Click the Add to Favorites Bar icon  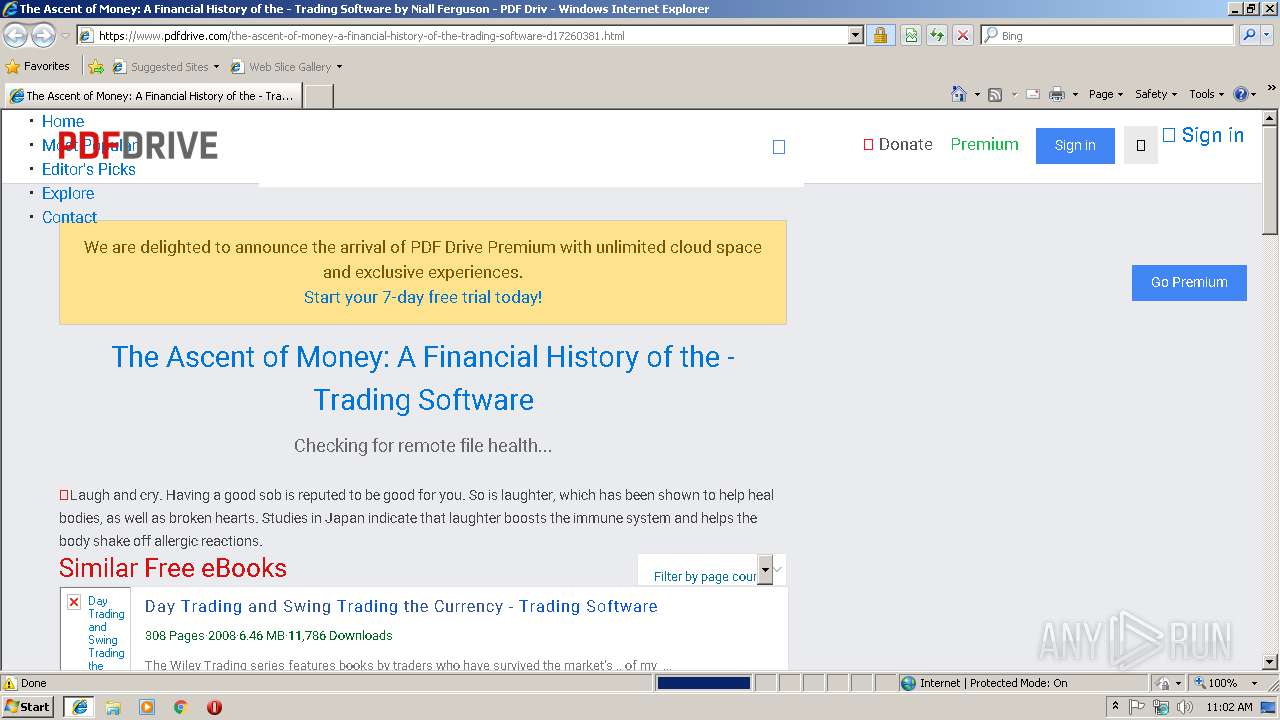coord(96,67)
